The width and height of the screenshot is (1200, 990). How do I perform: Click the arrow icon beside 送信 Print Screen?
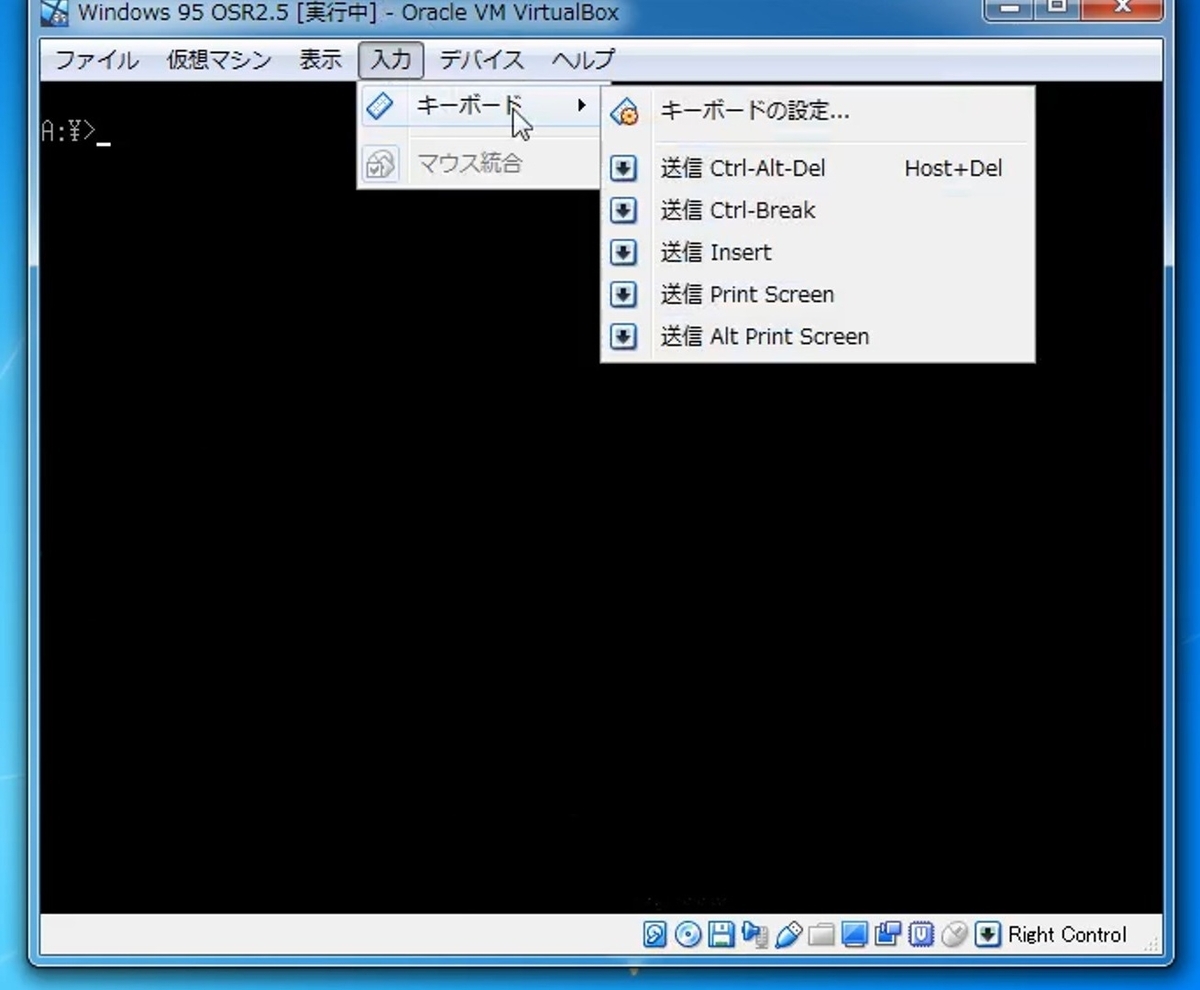624,295
